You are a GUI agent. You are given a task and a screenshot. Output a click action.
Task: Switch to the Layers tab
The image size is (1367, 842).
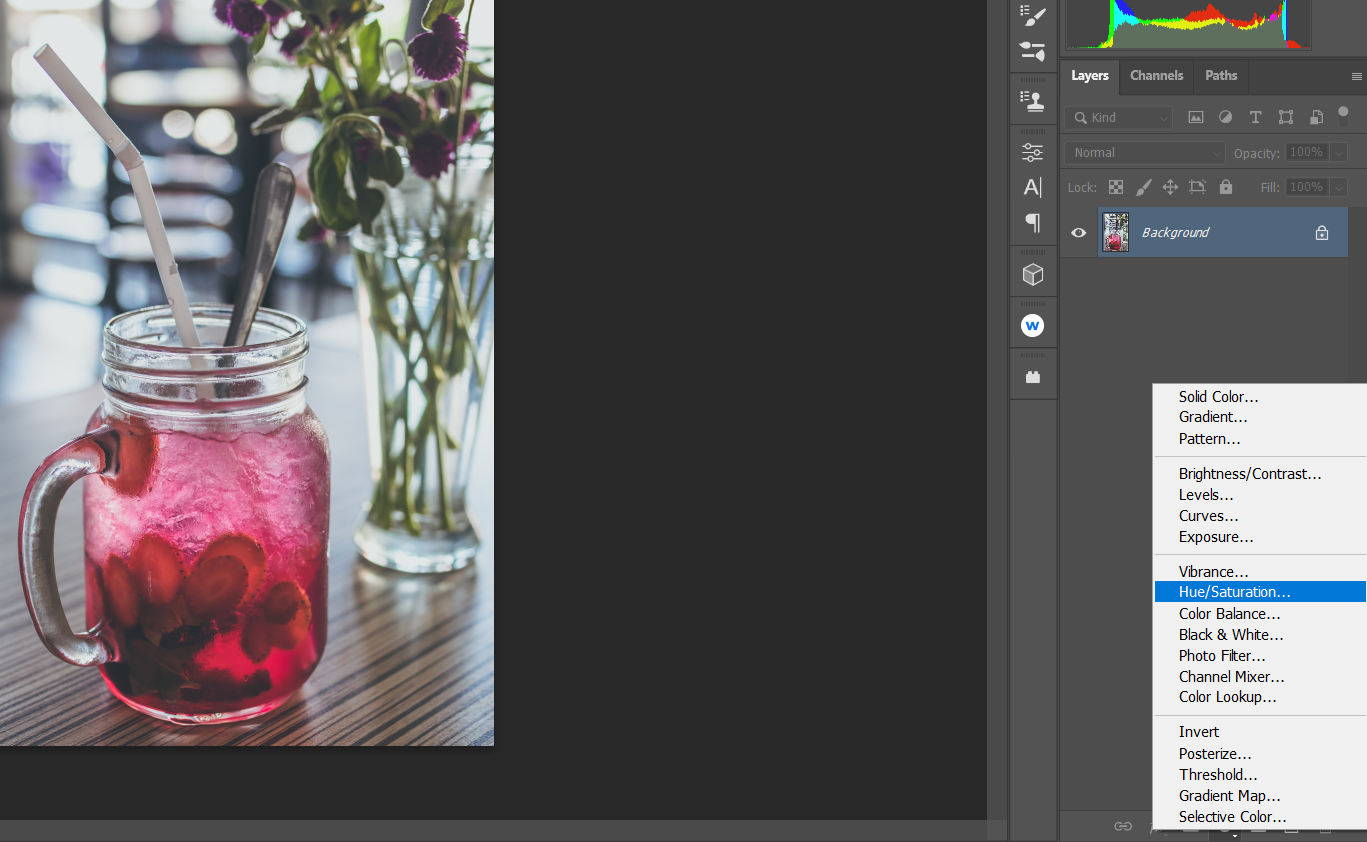click(x=1090, y=76)
